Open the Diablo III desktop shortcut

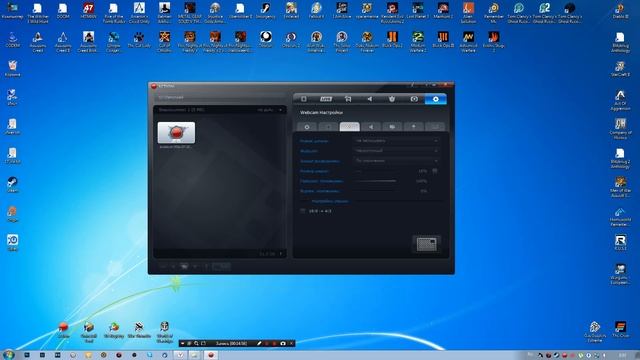click(620, 12)
